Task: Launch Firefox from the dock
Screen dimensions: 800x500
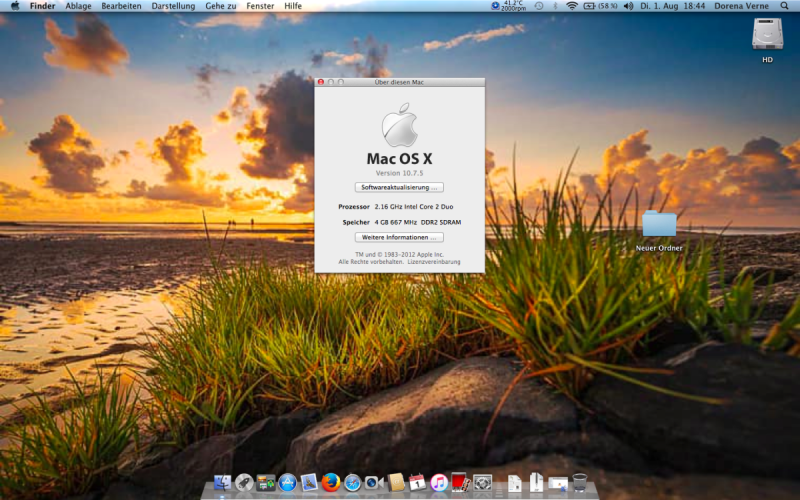Action: (331, 482)
